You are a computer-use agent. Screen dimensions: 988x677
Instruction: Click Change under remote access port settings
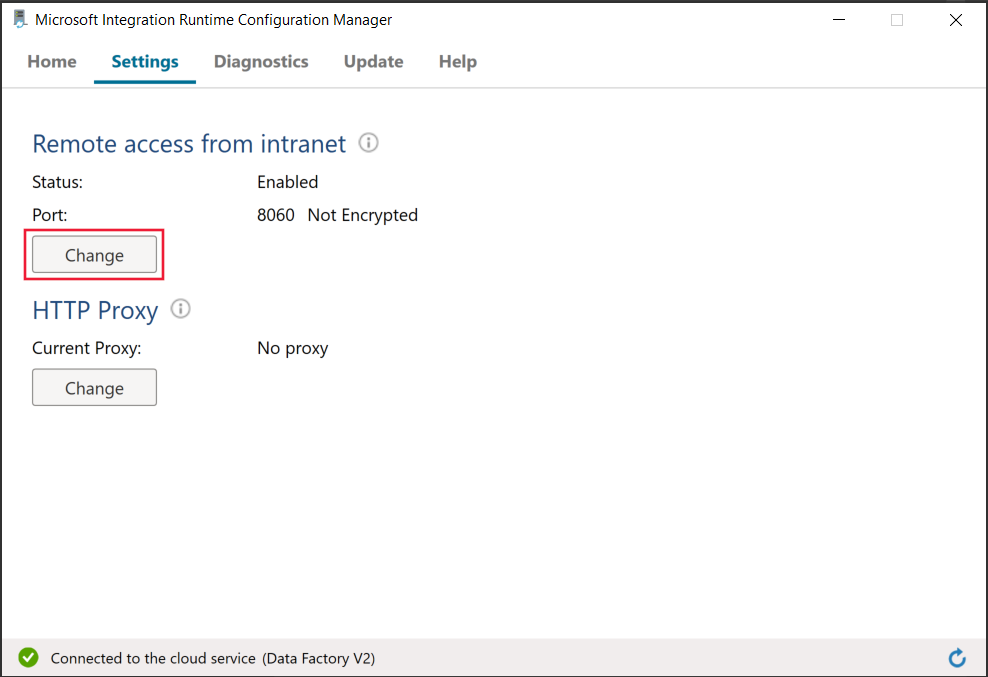[x=94, y=254]
